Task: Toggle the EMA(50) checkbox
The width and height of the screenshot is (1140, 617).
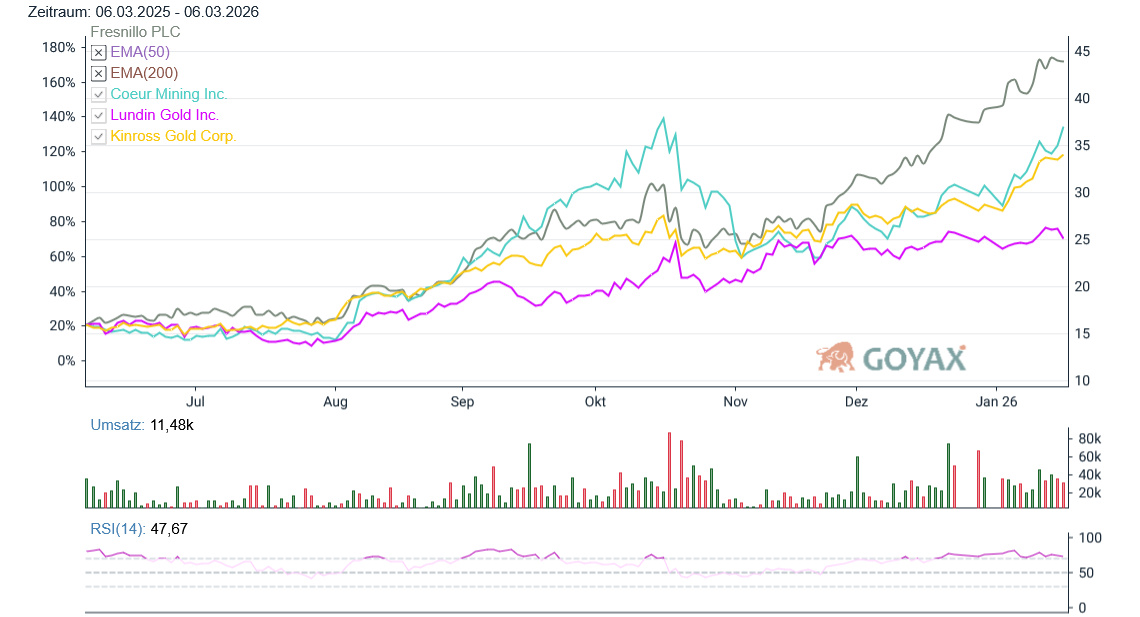Action: coord(98,53)
